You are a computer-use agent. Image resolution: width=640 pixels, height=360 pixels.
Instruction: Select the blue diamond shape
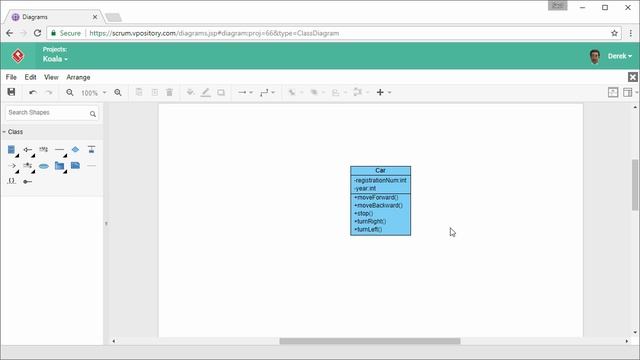tap(76, 149)
